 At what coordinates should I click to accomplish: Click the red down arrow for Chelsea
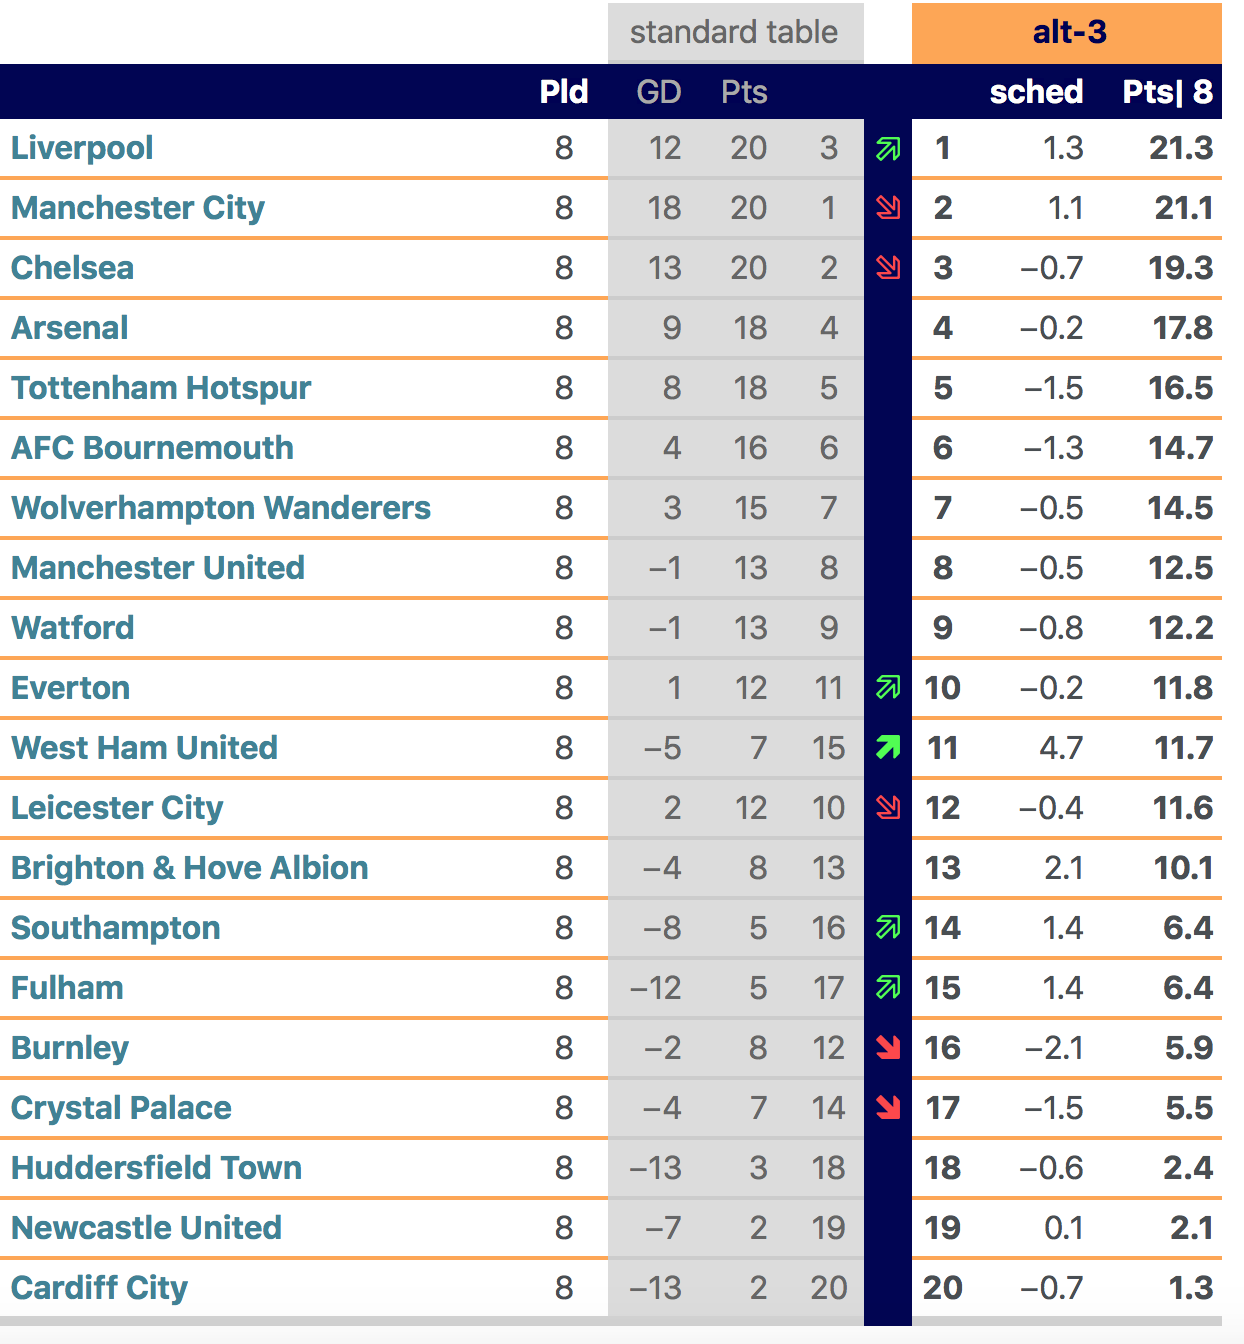point(888,268)
